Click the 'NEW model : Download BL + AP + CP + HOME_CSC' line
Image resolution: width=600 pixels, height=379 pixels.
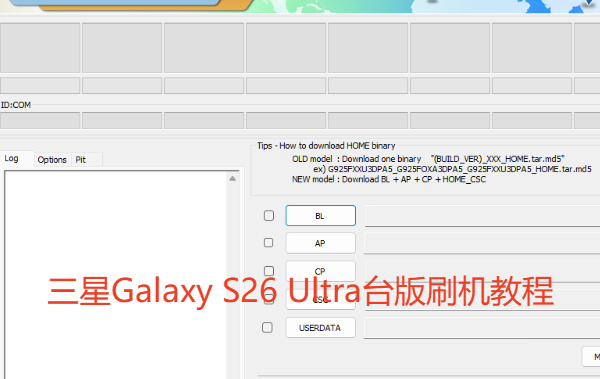pyautogui.click(x=389, y=179)
